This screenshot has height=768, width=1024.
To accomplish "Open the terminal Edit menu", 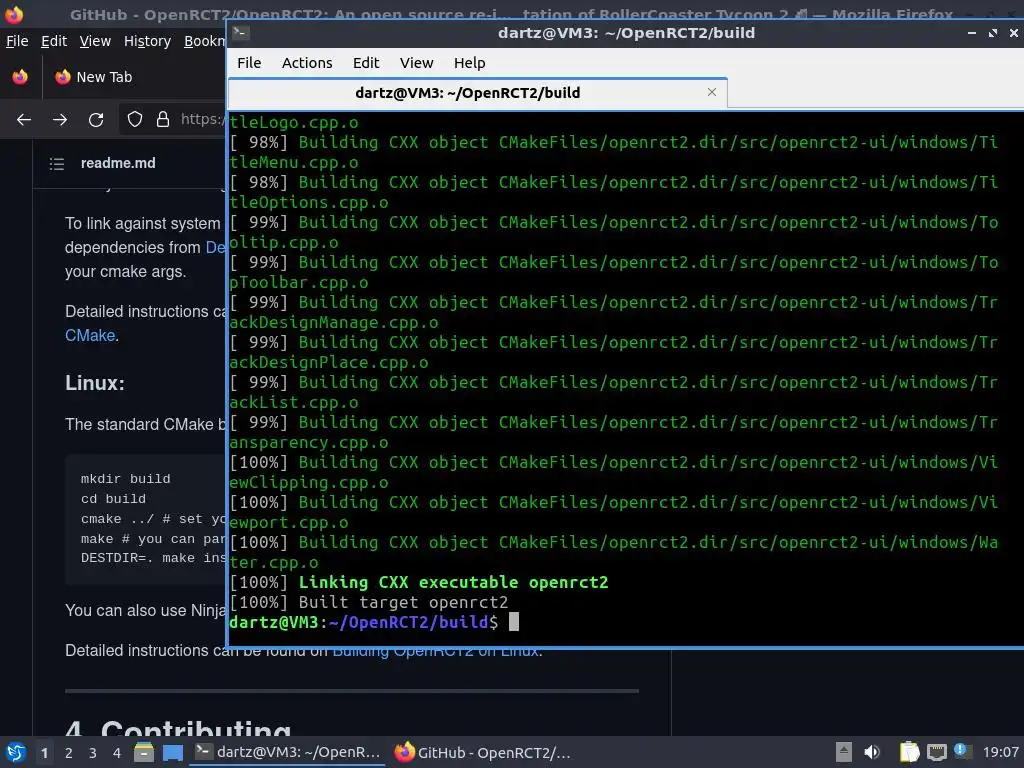I will click(366, 63).
